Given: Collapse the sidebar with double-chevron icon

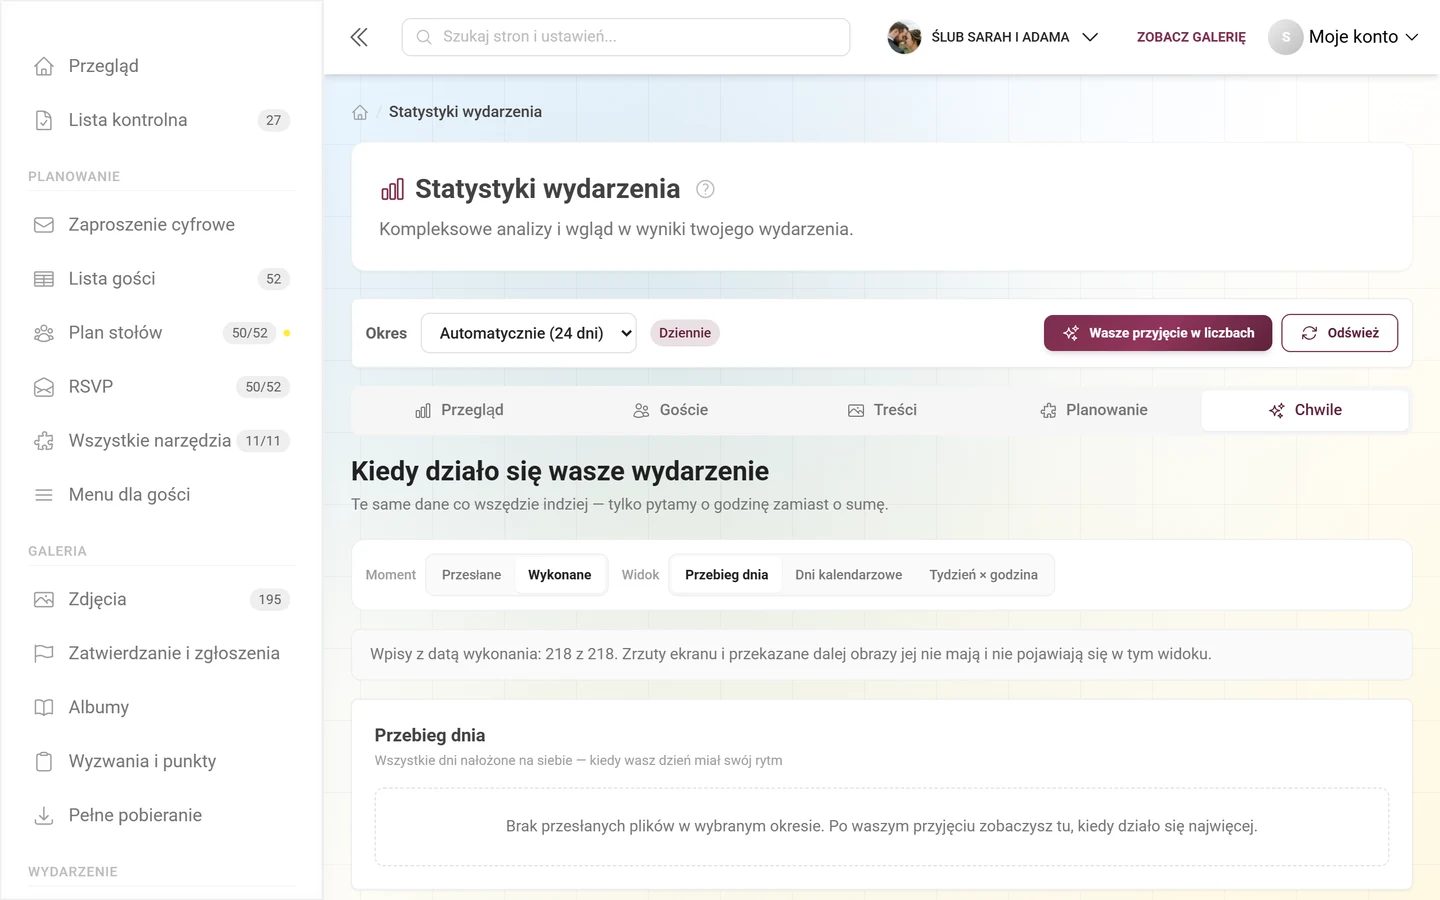Looking at the screenshot, I should pos(359,37).
